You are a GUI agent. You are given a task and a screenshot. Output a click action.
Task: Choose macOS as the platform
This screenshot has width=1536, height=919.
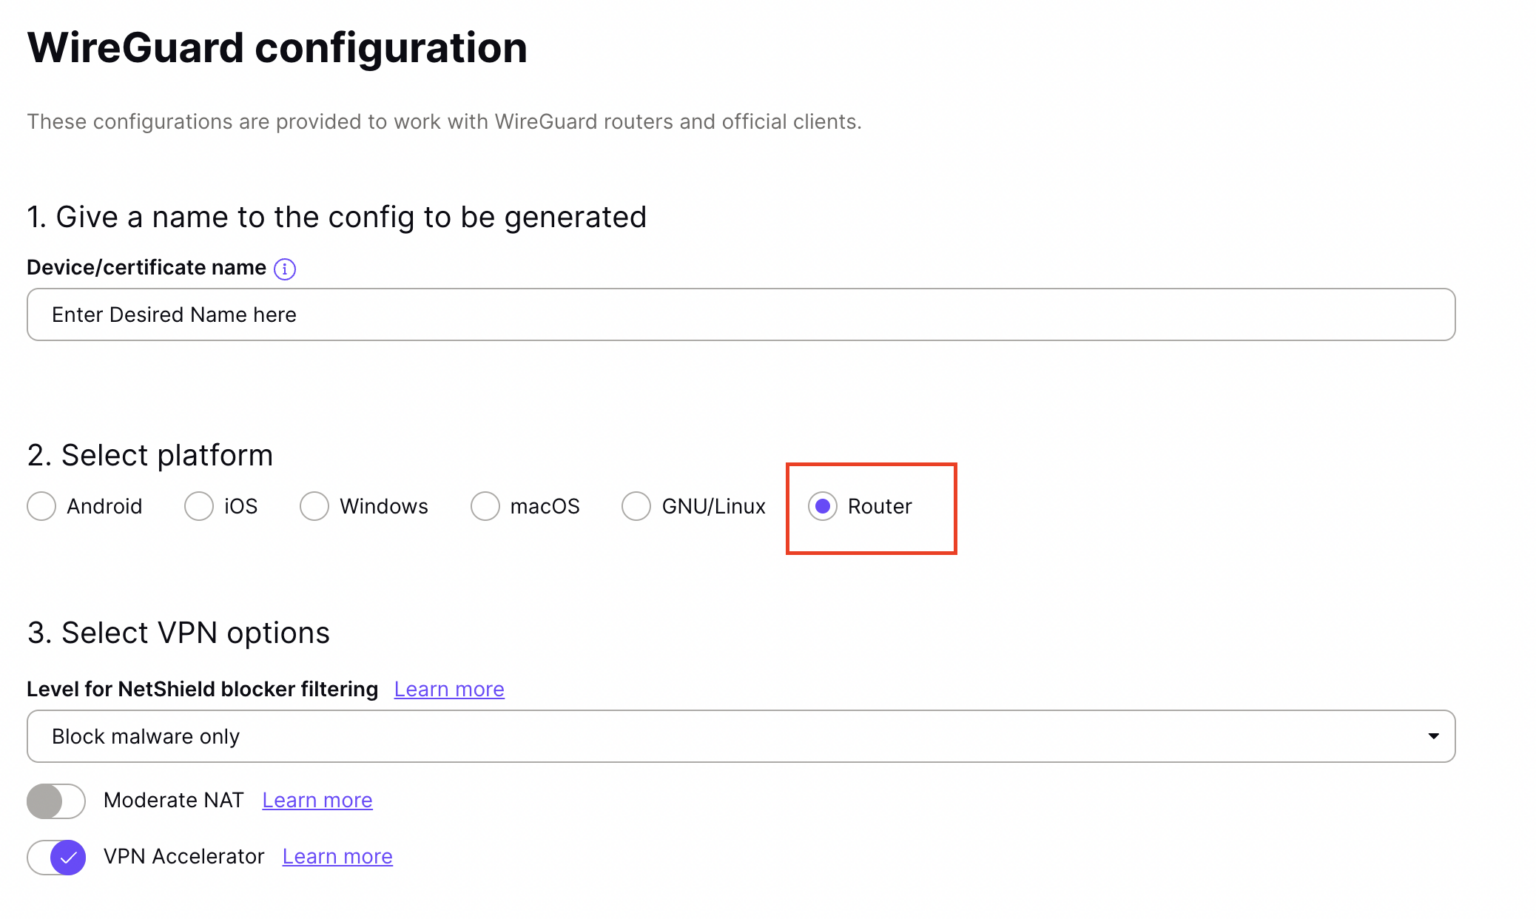tap(485, 506)
